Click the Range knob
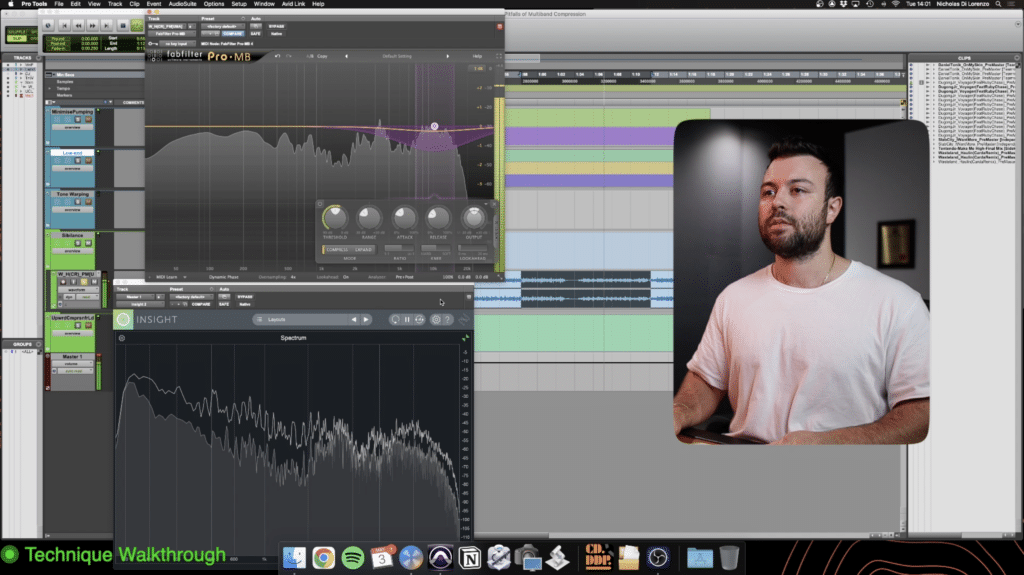The image size is (1024, 575). tap(369, 218)
